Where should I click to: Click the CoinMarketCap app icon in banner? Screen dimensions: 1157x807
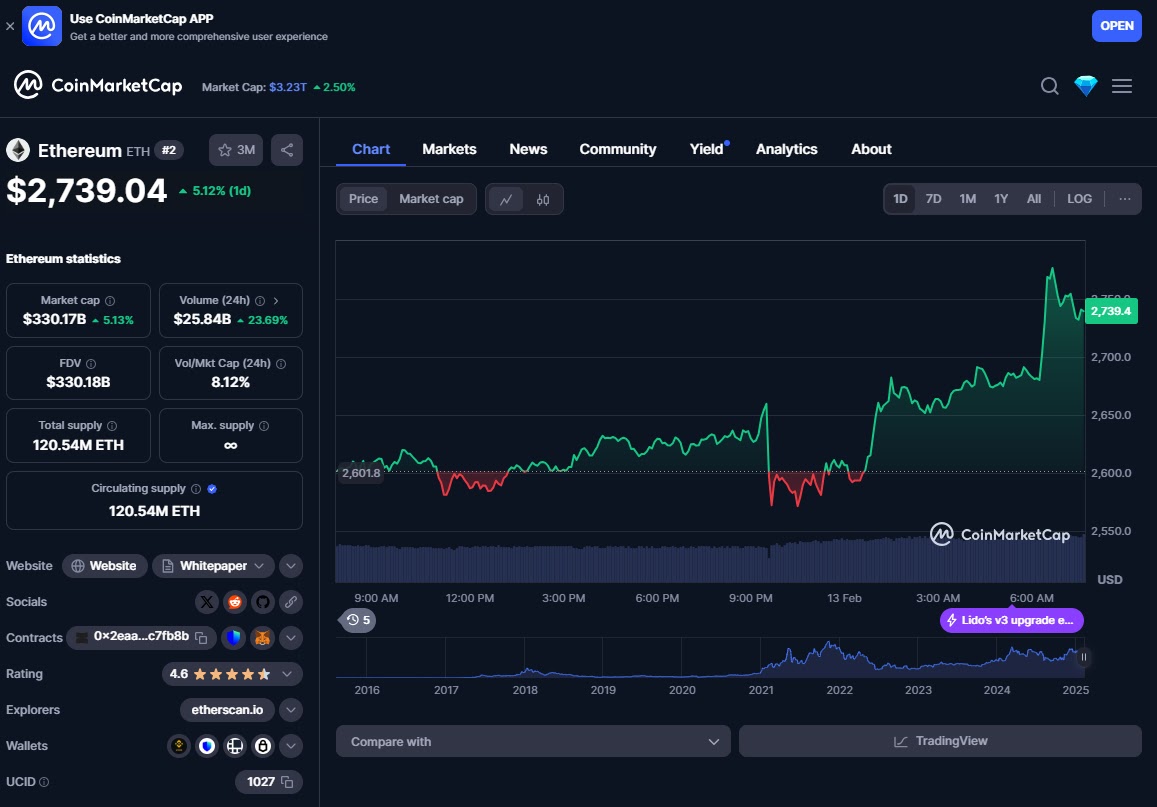41,26
